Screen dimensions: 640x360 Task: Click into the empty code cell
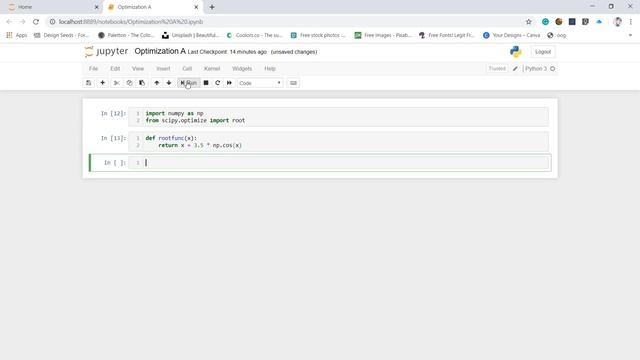click(x=338, y=163)
